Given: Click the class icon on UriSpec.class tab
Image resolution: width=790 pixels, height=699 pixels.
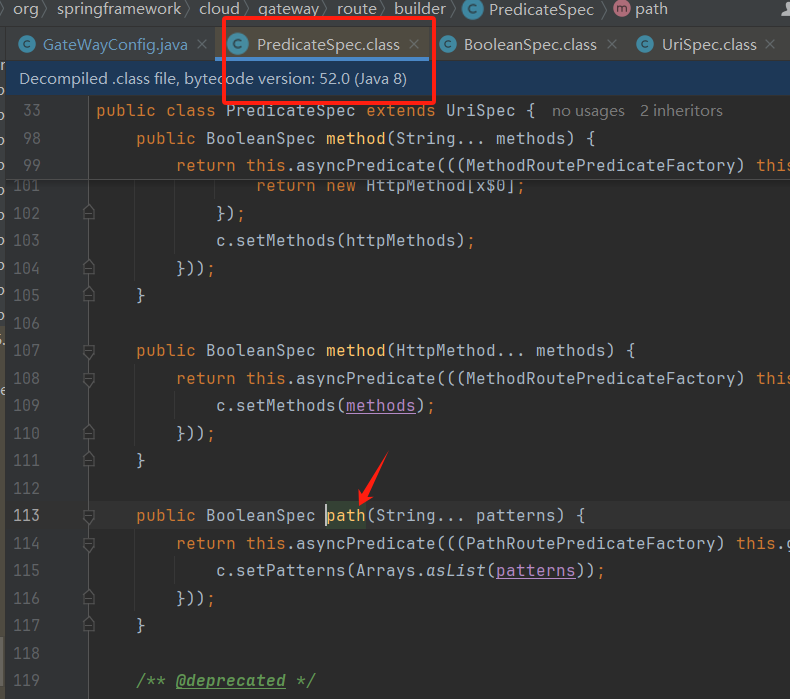Looking at the screenshot, I should coord(645,45).
